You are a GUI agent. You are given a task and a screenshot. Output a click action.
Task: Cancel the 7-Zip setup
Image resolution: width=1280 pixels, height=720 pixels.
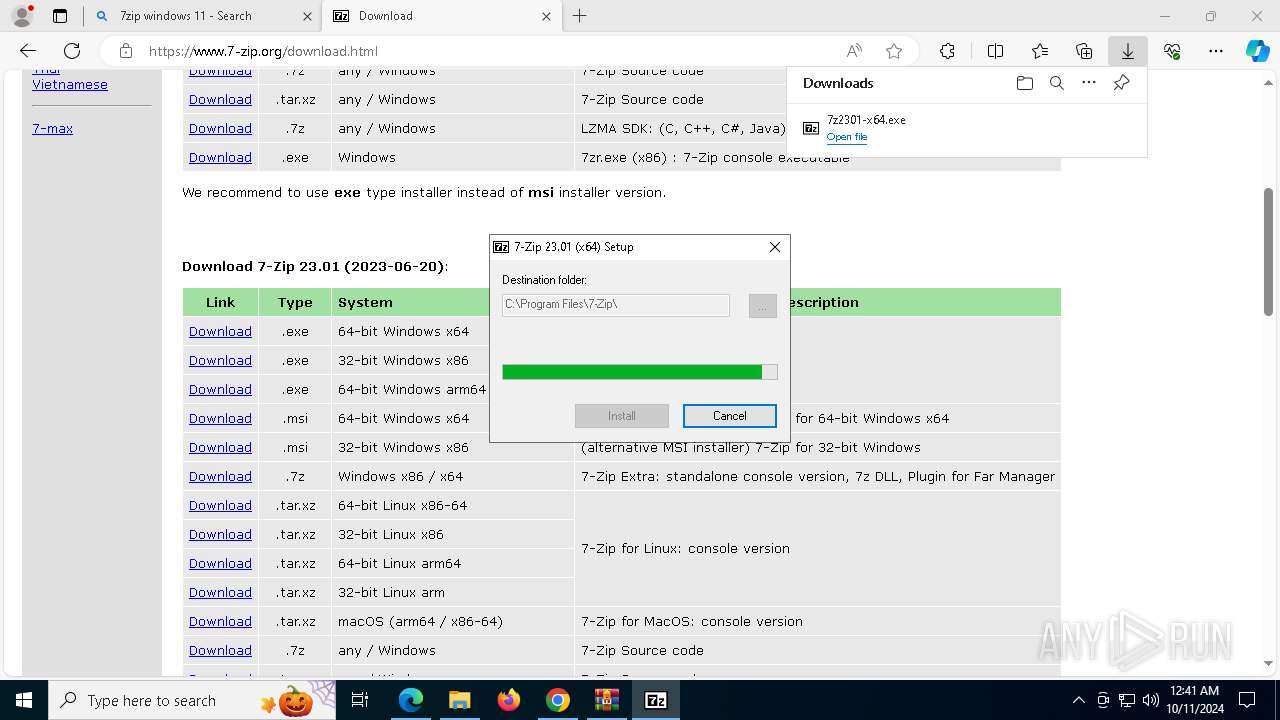[730, 416]
